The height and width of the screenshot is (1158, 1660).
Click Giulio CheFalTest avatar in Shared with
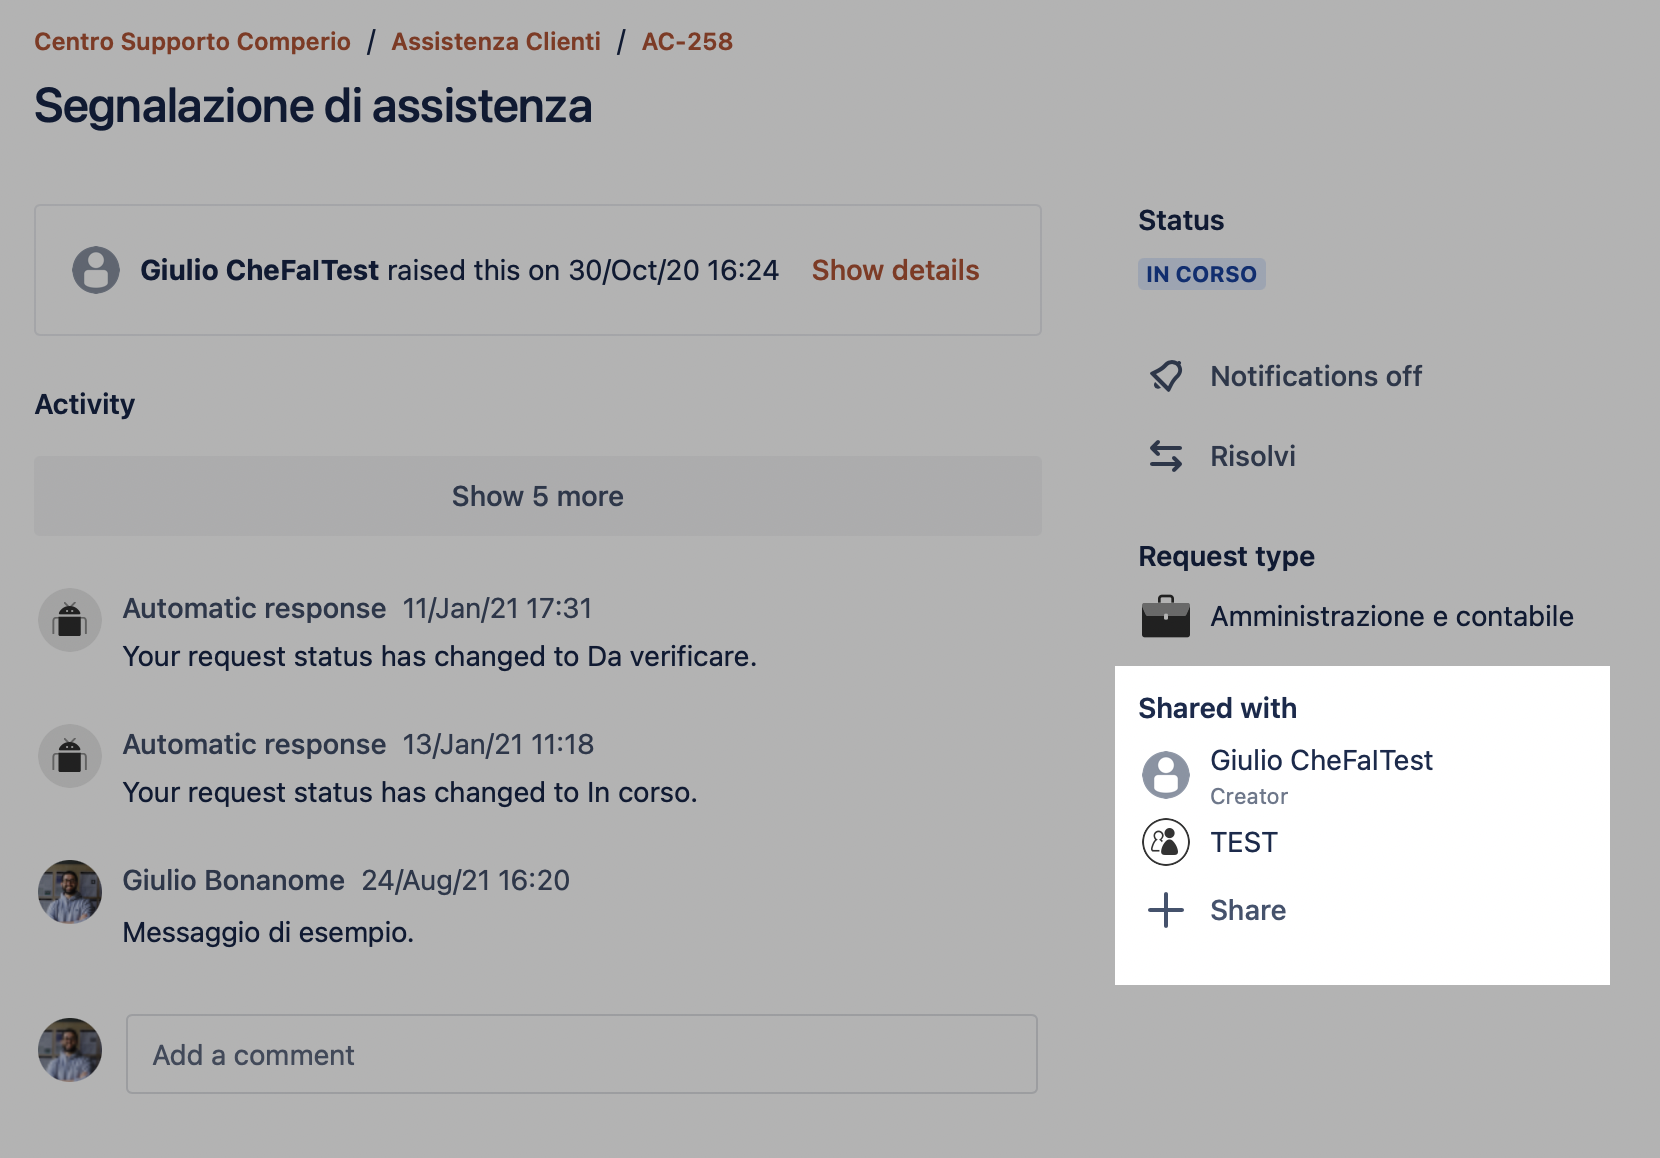pos(1166,774)
